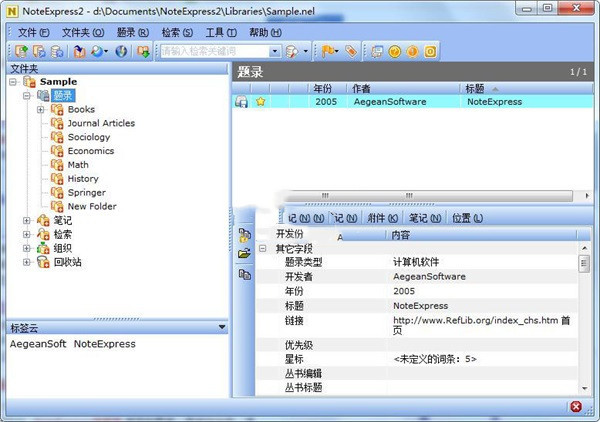The image size is (600, 422).
Task: Collapse the 其它字段 field group
Action: tap(262, 249)
